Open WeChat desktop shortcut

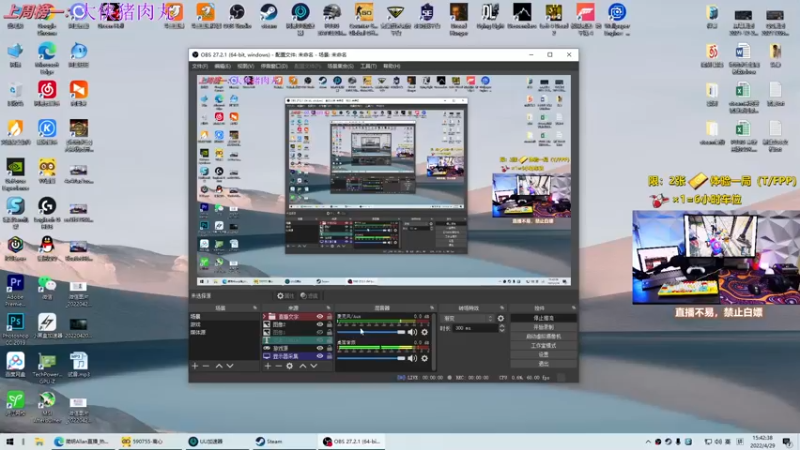pyautogui.click(x=47, y=287)
